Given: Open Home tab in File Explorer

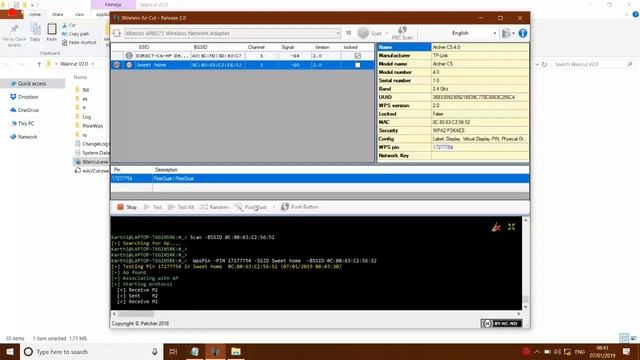Looking at the screenshot, I should click(35, 14).
